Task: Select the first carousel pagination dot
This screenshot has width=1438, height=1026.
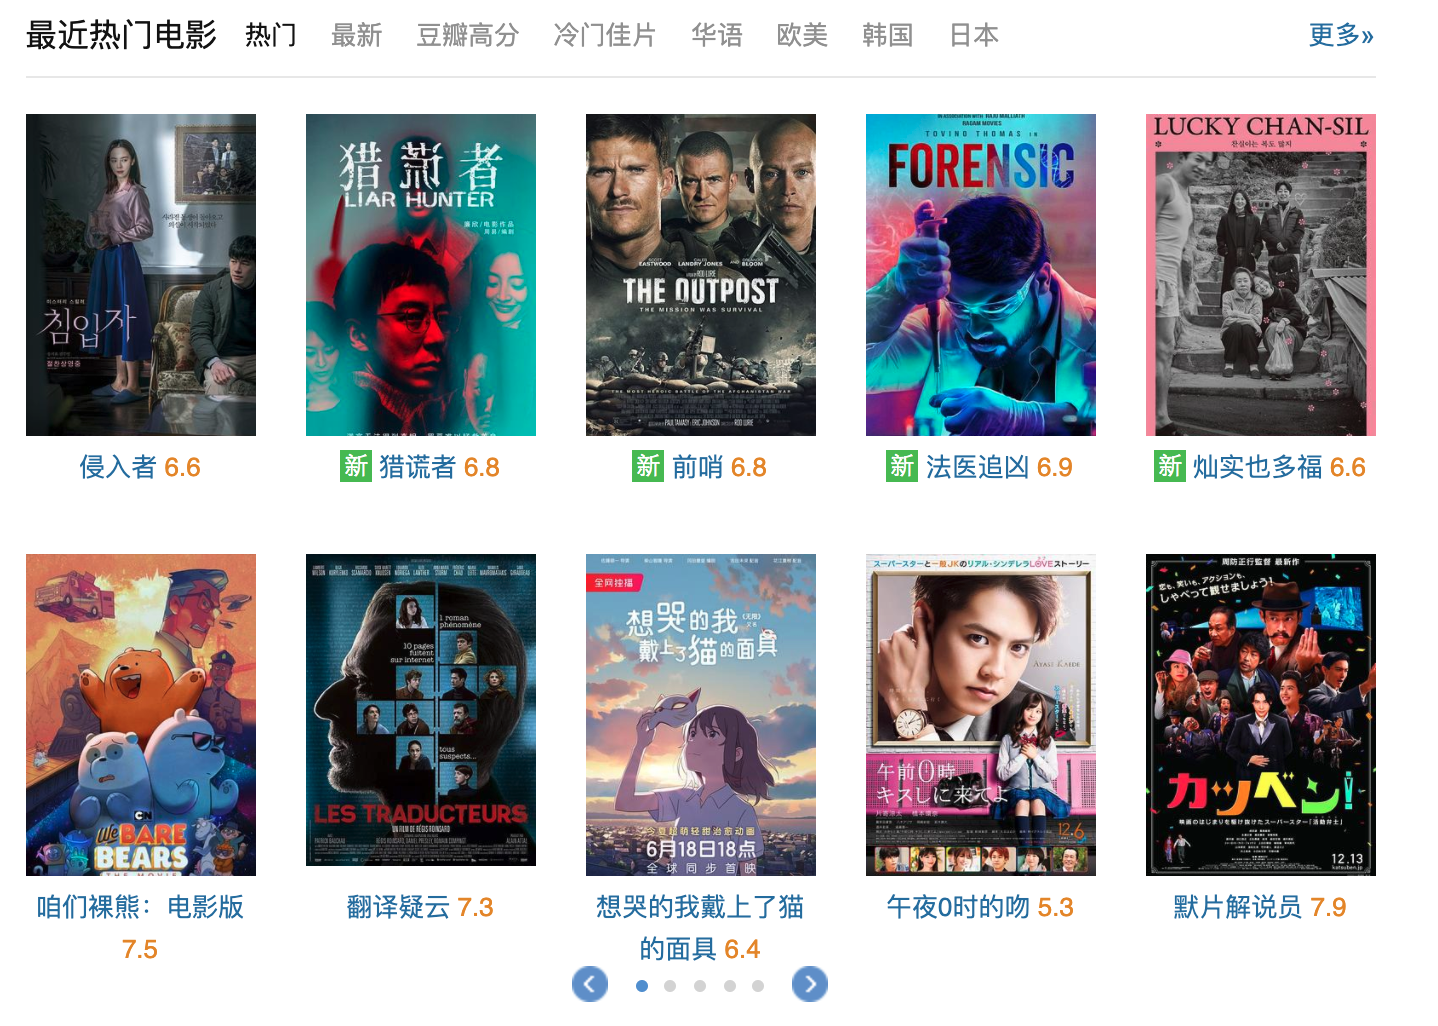Action: point(642,986)
